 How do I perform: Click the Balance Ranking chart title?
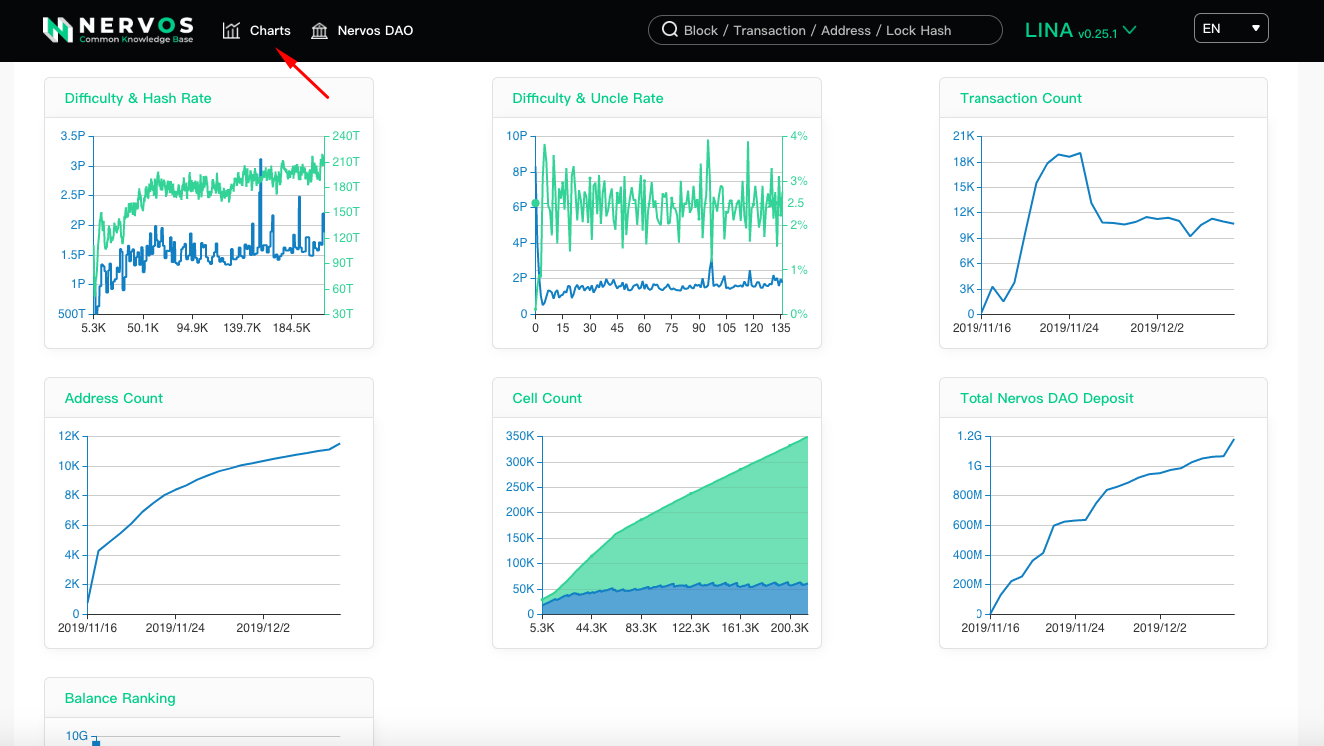point(120,698)
